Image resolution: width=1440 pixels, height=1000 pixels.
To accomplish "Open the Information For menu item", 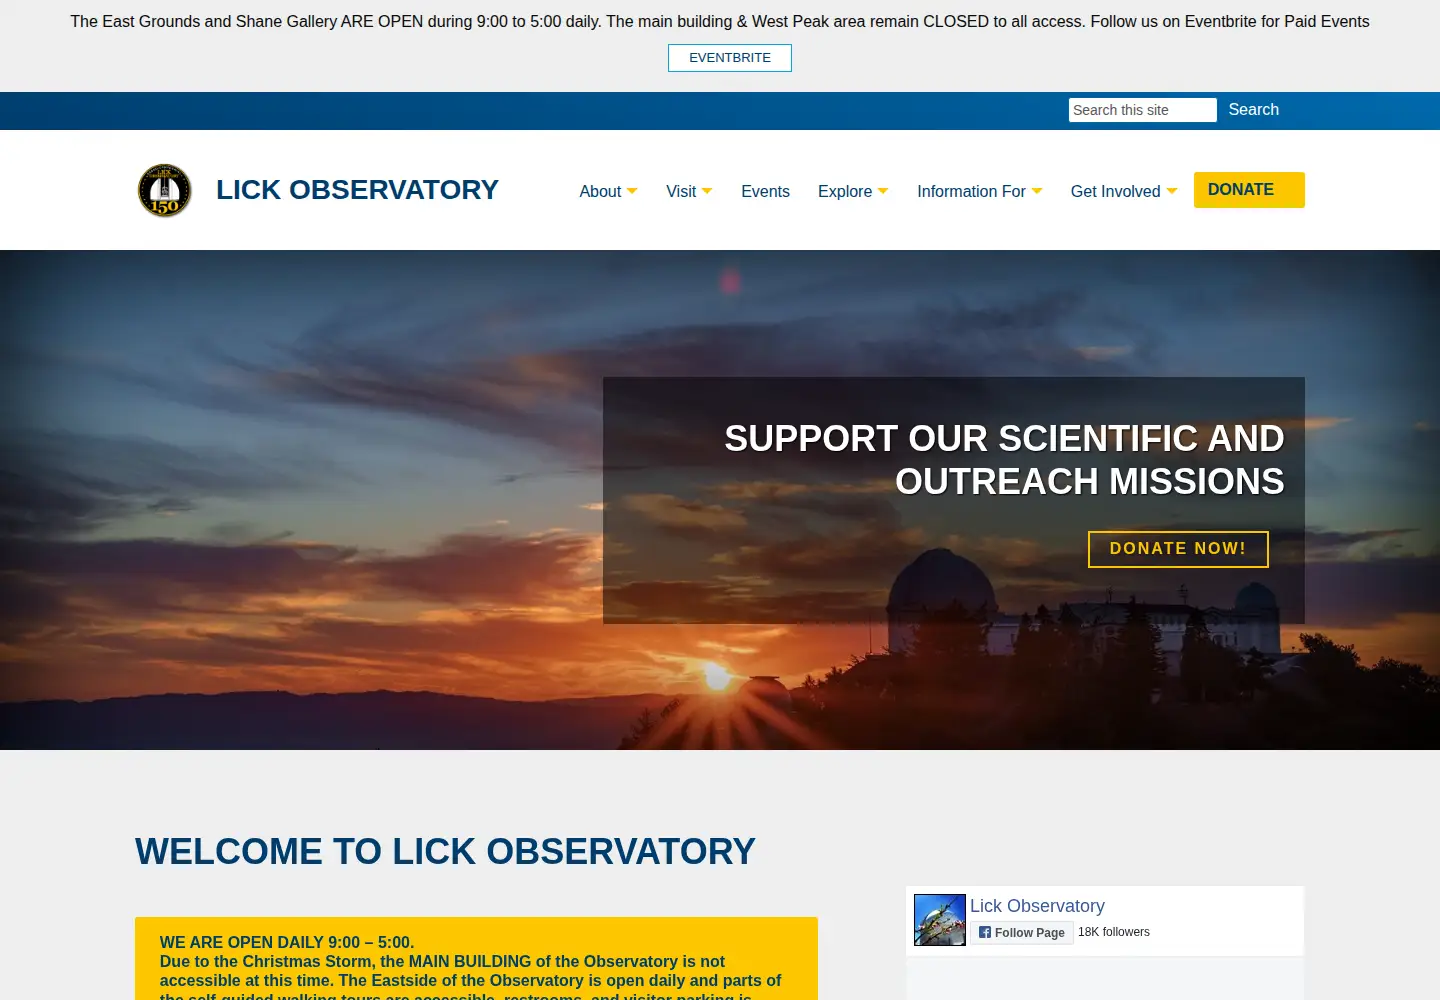I will point(971,191).
